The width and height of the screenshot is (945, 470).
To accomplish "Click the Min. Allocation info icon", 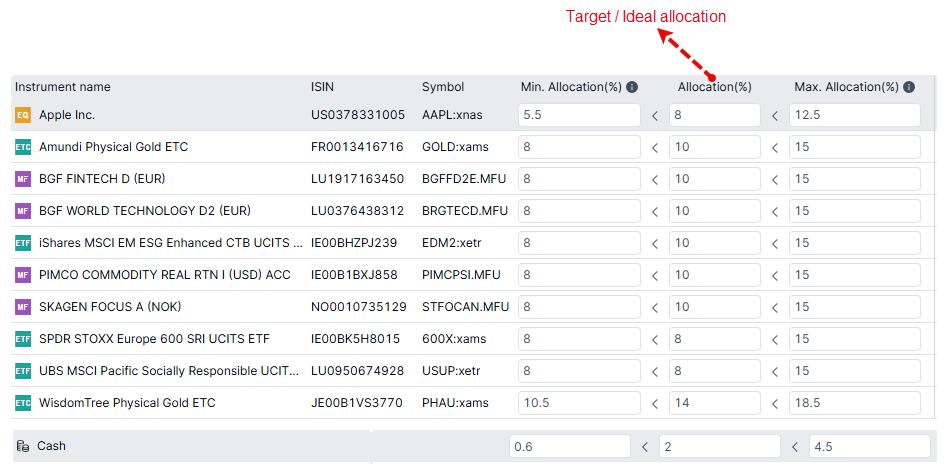I will pos(632,87).
